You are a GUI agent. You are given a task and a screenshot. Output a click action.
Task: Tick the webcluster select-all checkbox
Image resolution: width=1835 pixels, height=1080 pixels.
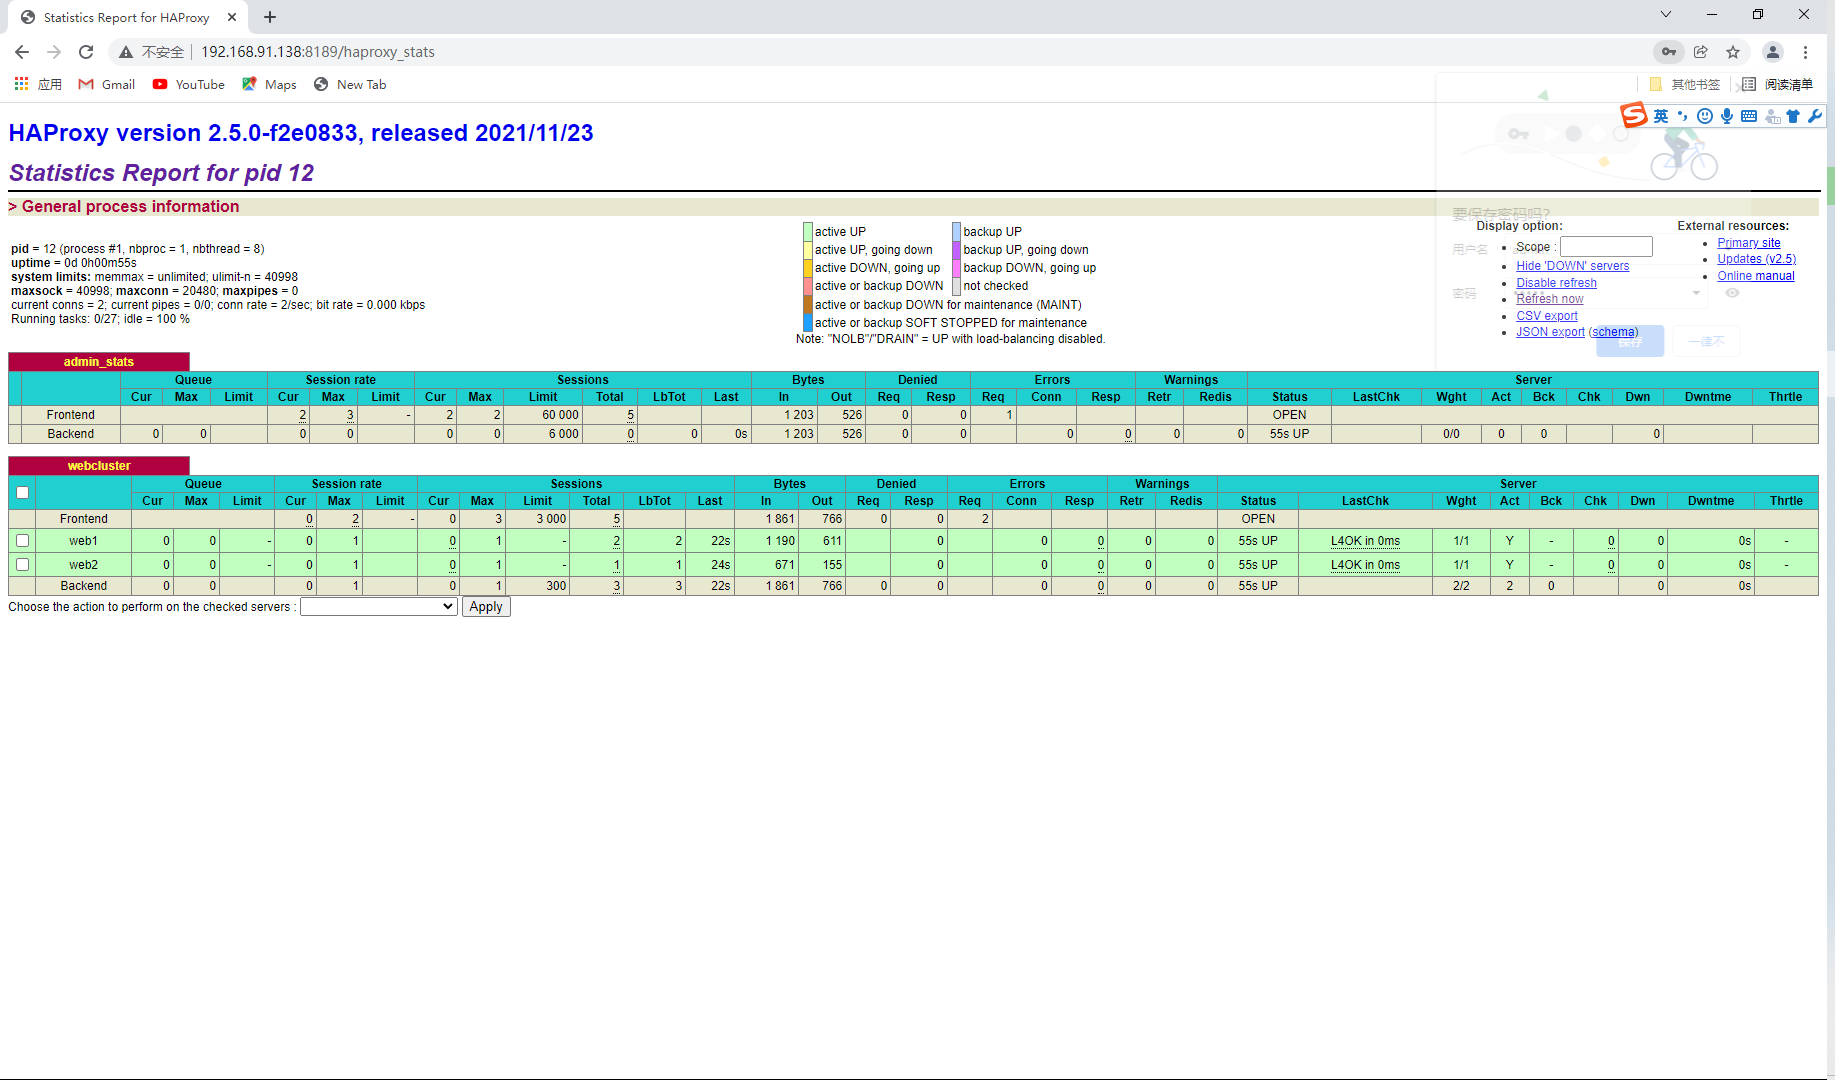pos(22,492)
